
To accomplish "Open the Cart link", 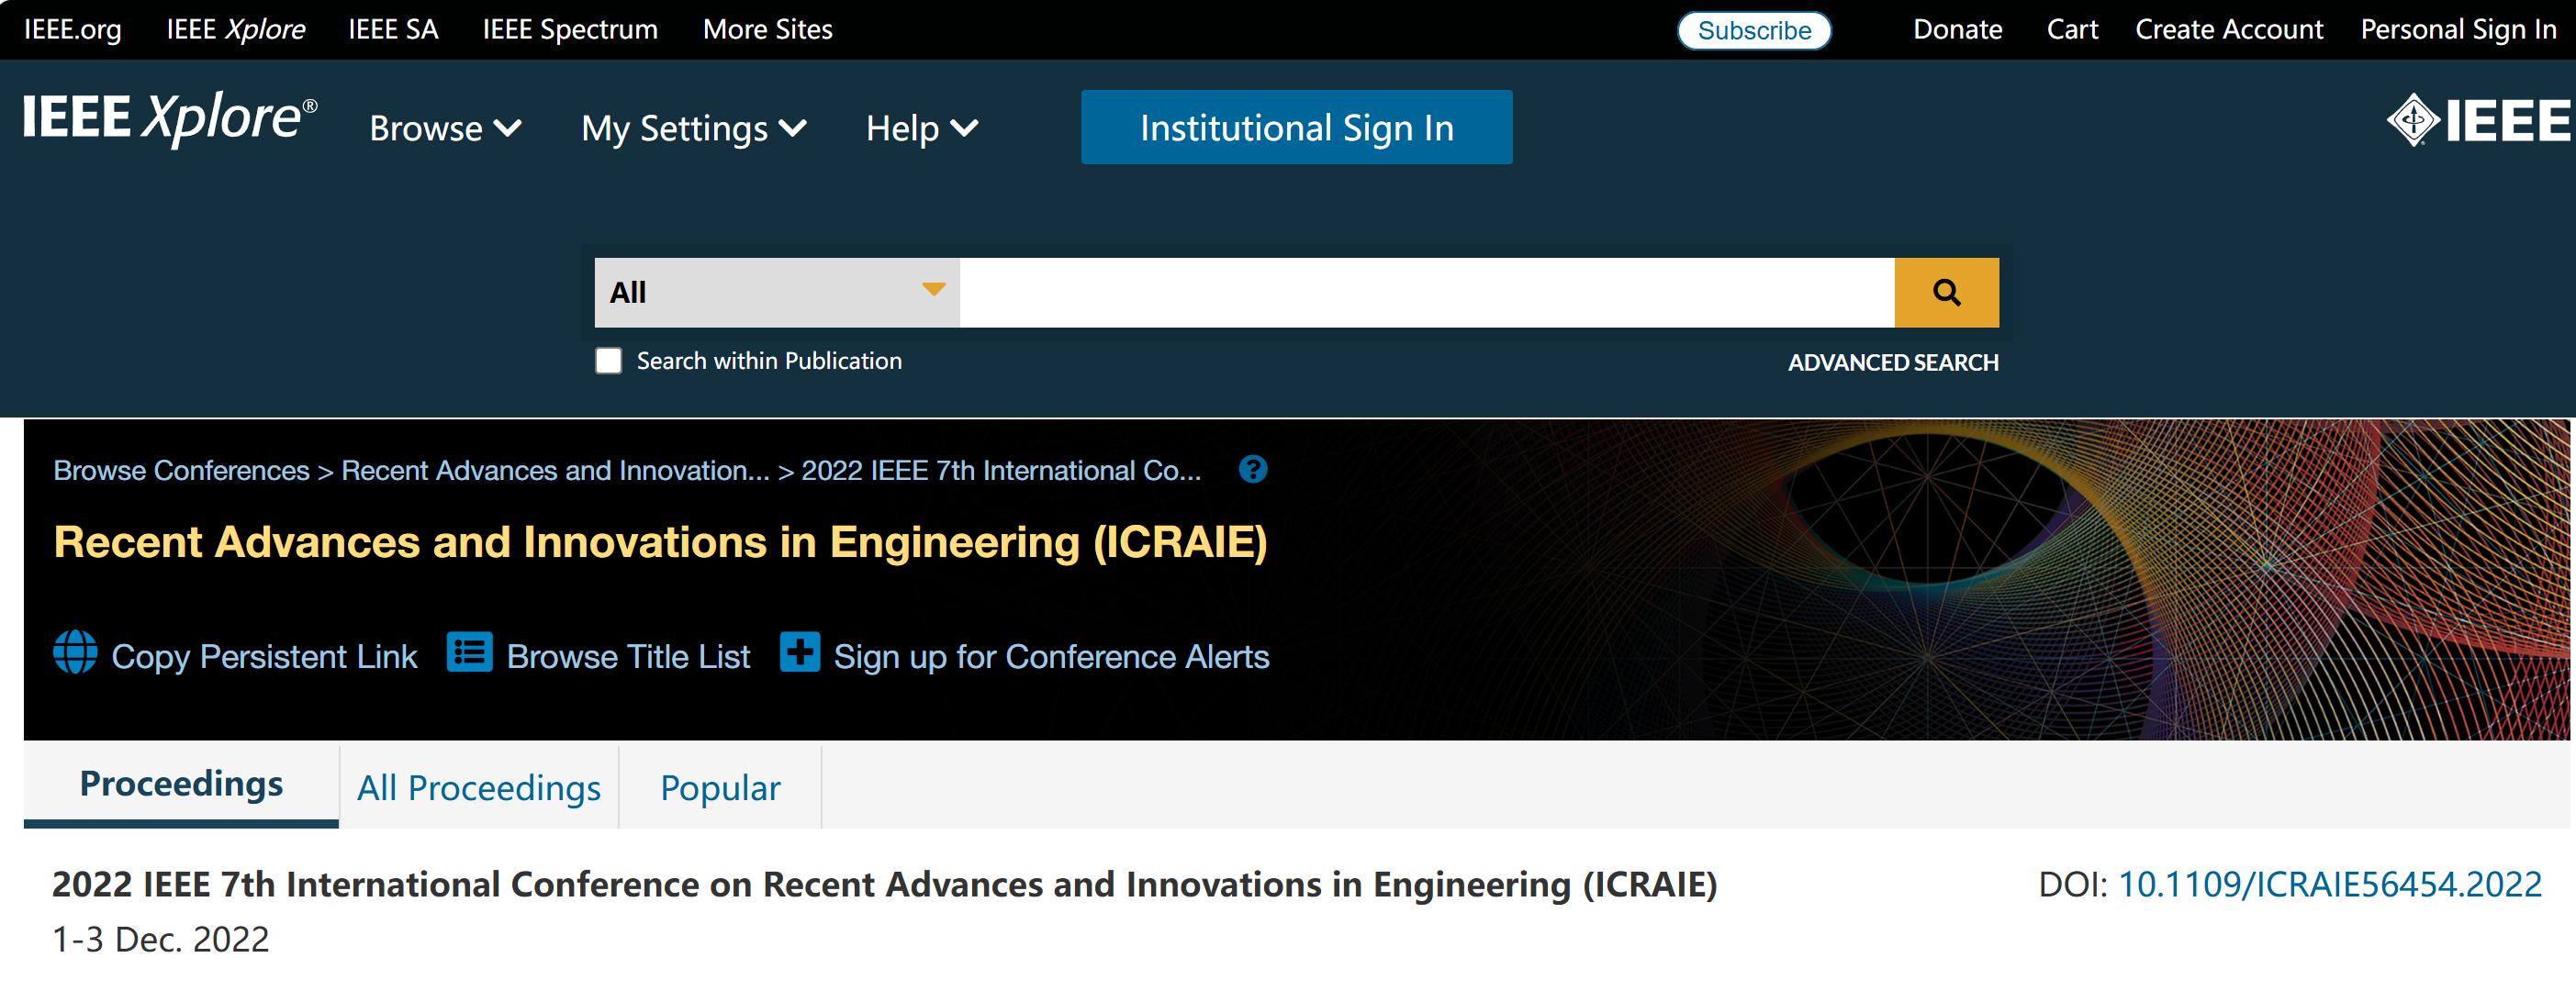I will (x=2072, y=29).
